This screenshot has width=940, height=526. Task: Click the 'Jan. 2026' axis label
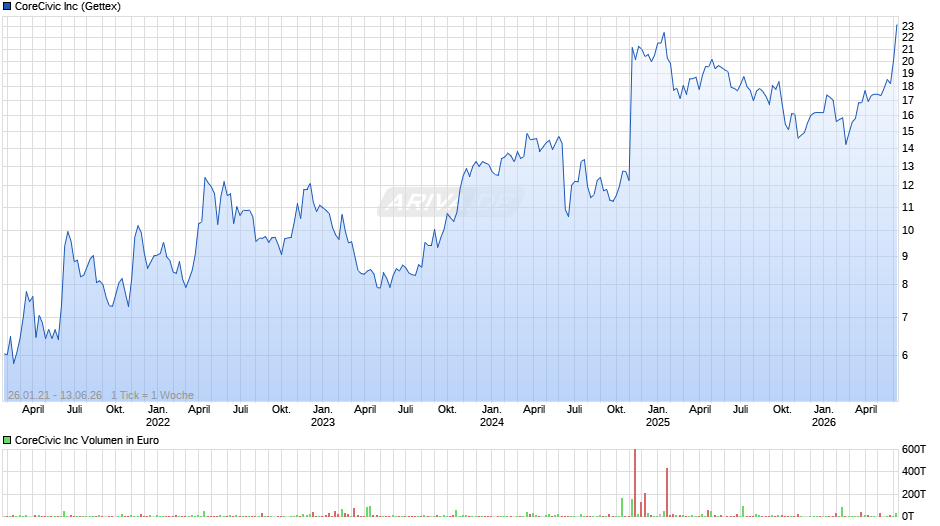pyautogui.click(x=824, y=416)
